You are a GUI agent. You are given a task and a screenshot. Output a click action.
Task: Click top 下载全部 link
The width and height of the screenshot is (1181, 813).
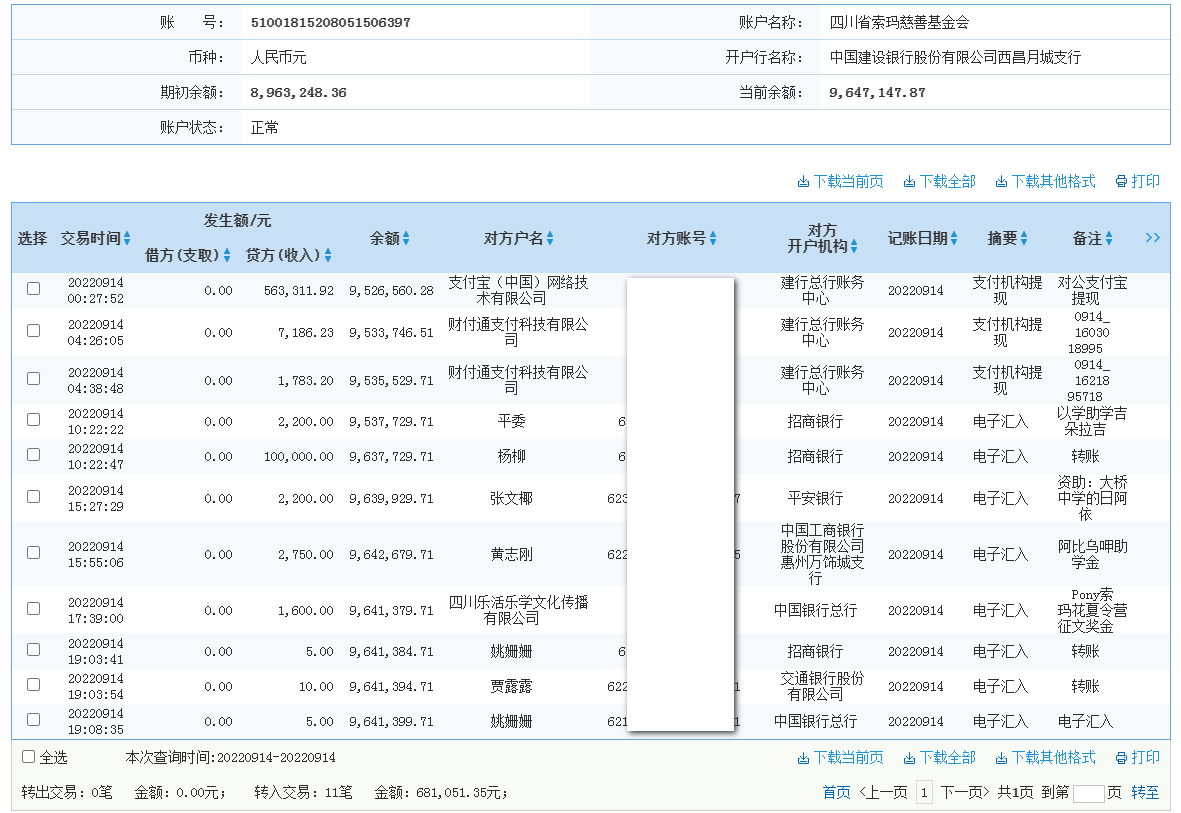tap(948, 182)
